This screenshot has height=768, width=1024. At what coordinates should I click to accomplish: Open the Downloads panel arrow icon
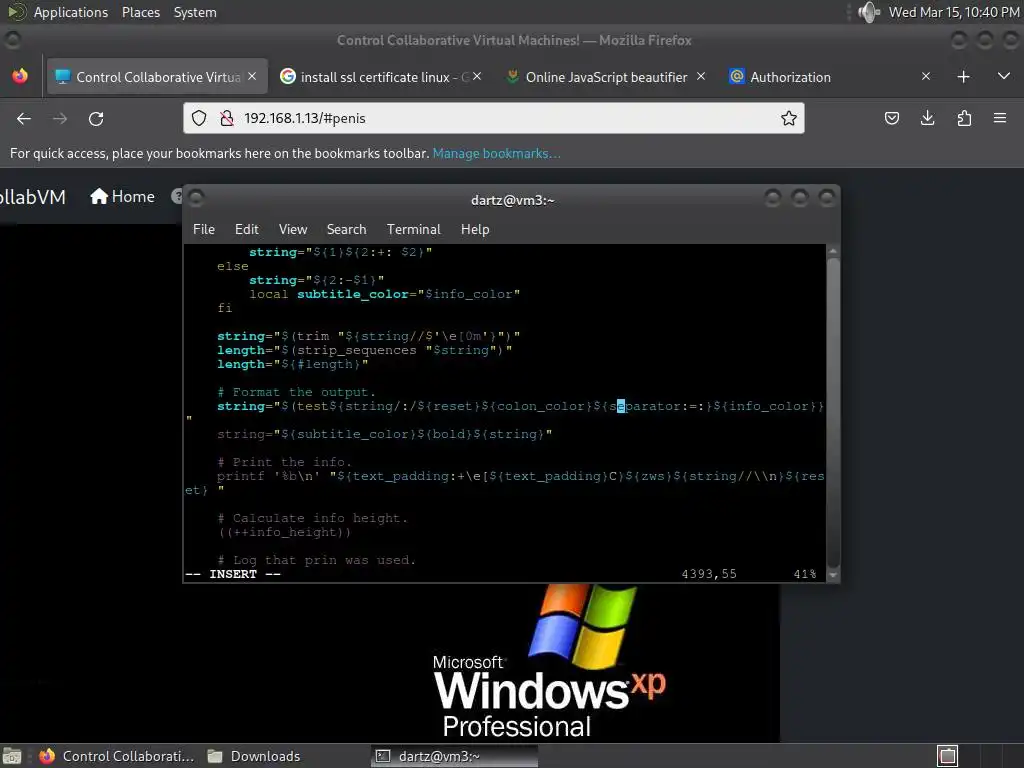click(x=927, y=118)
